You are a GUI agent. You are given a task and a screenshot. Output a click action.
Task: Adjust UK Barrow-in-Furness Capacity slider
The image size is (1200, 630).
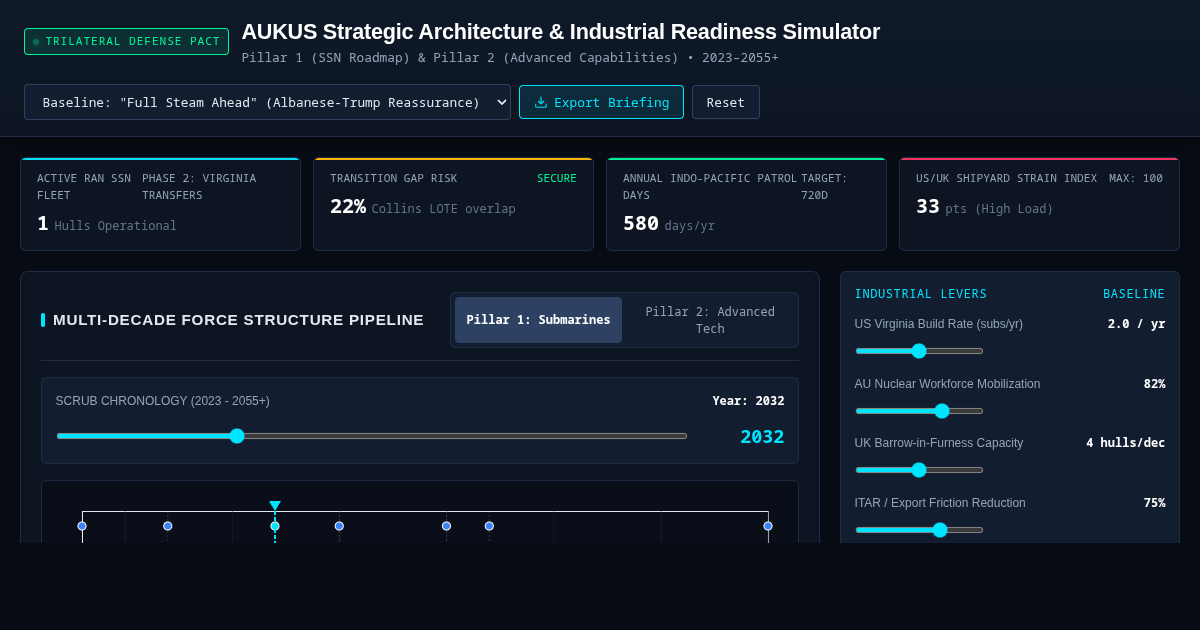pyautogui.click(x=919, y=470)
